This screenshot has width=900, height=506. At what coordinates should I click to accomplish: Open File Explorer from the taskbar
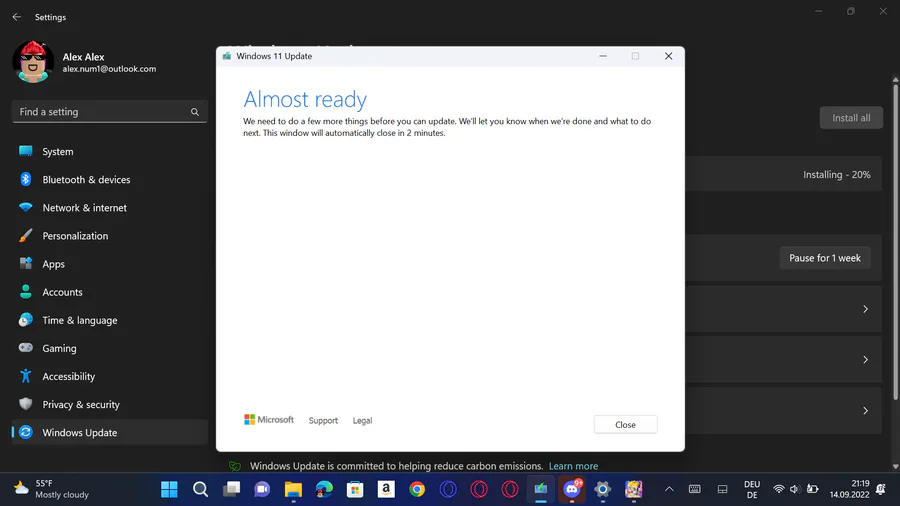(x=293, y=489)
